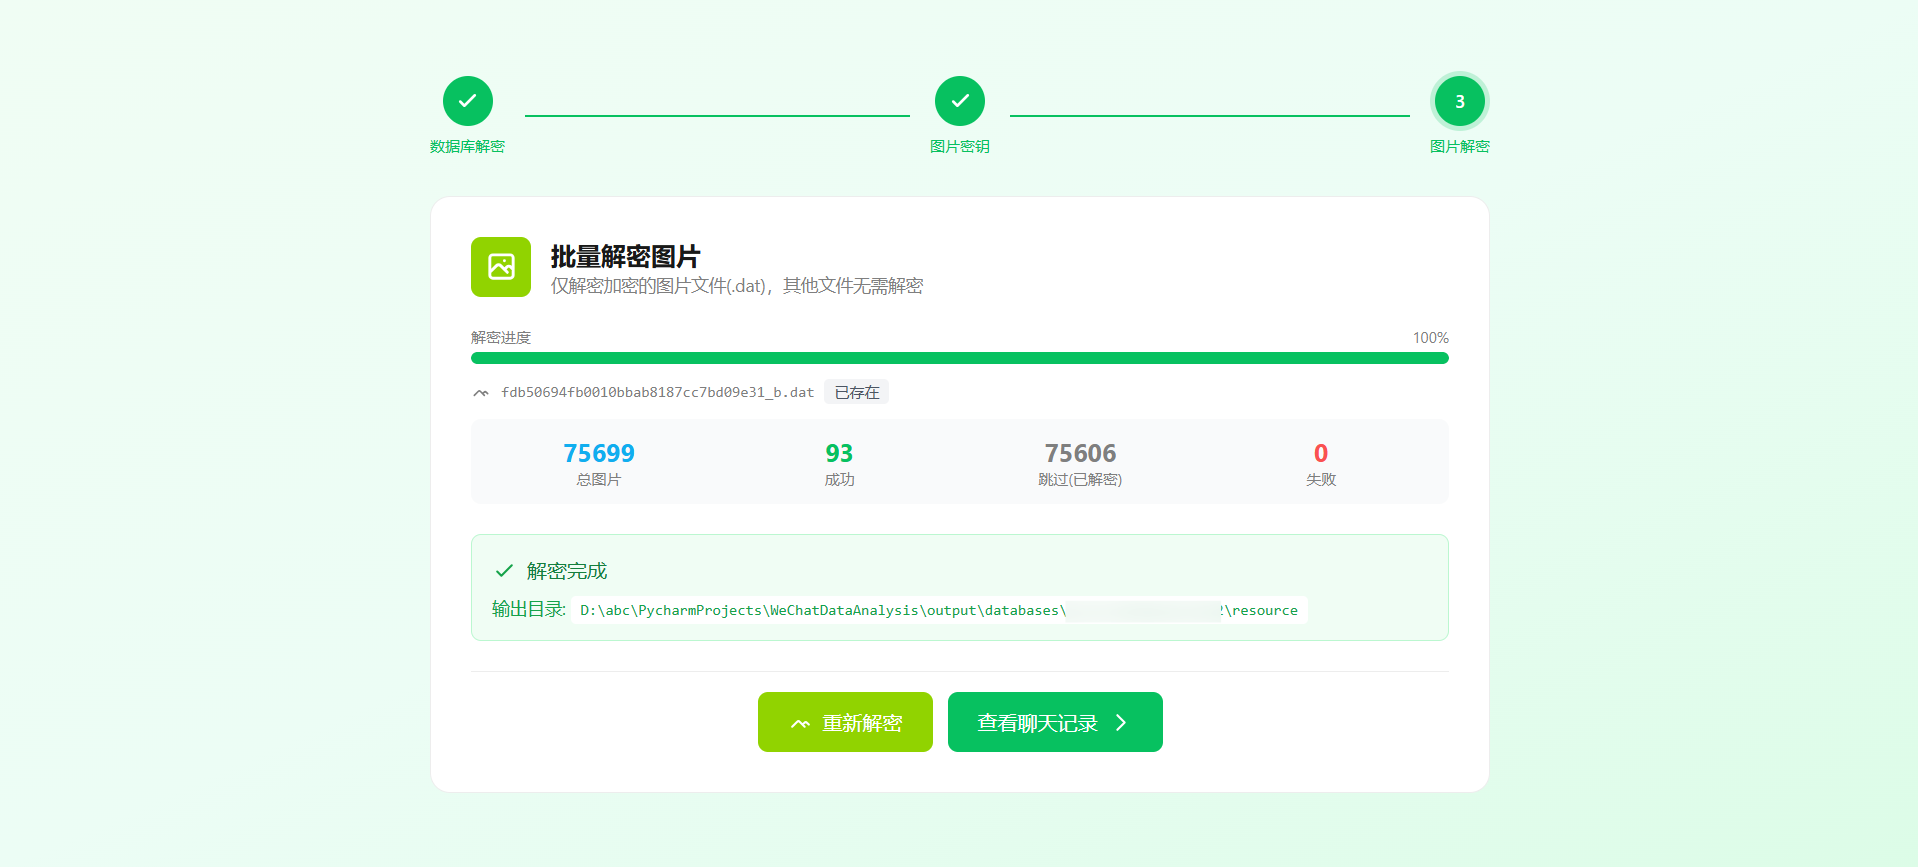Click the step 3 image decryption circle
The height and width of the screenshot is (867, 1918).
click(x=1459, y=101)
